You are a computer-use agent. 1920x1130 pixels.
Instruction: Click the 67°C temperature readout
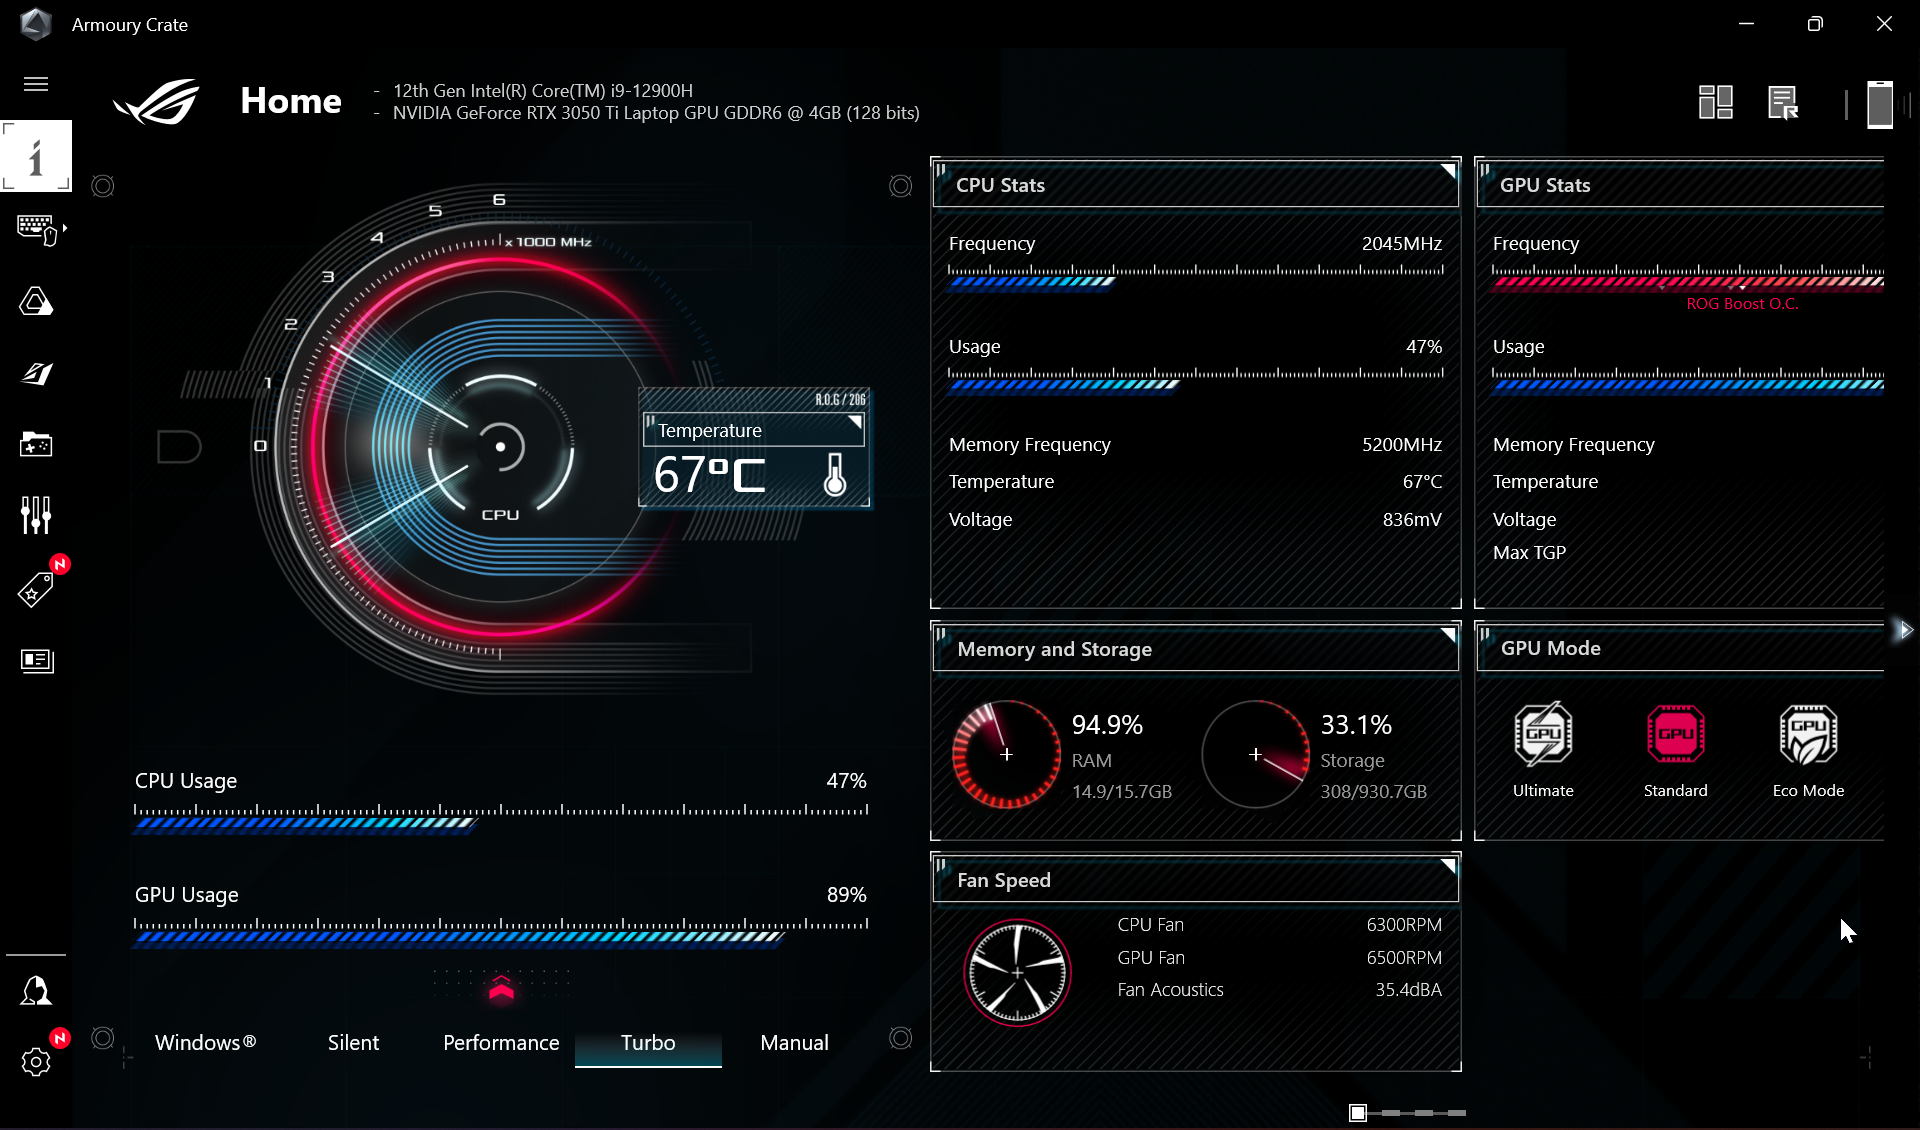point(710,475)
